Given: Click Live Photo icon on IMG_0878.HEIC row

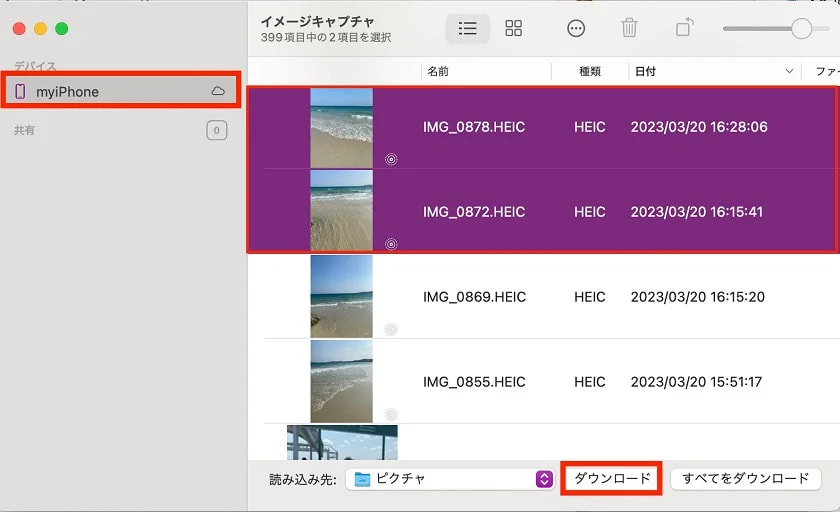Looking at the screenshot, I should point(391,159).
